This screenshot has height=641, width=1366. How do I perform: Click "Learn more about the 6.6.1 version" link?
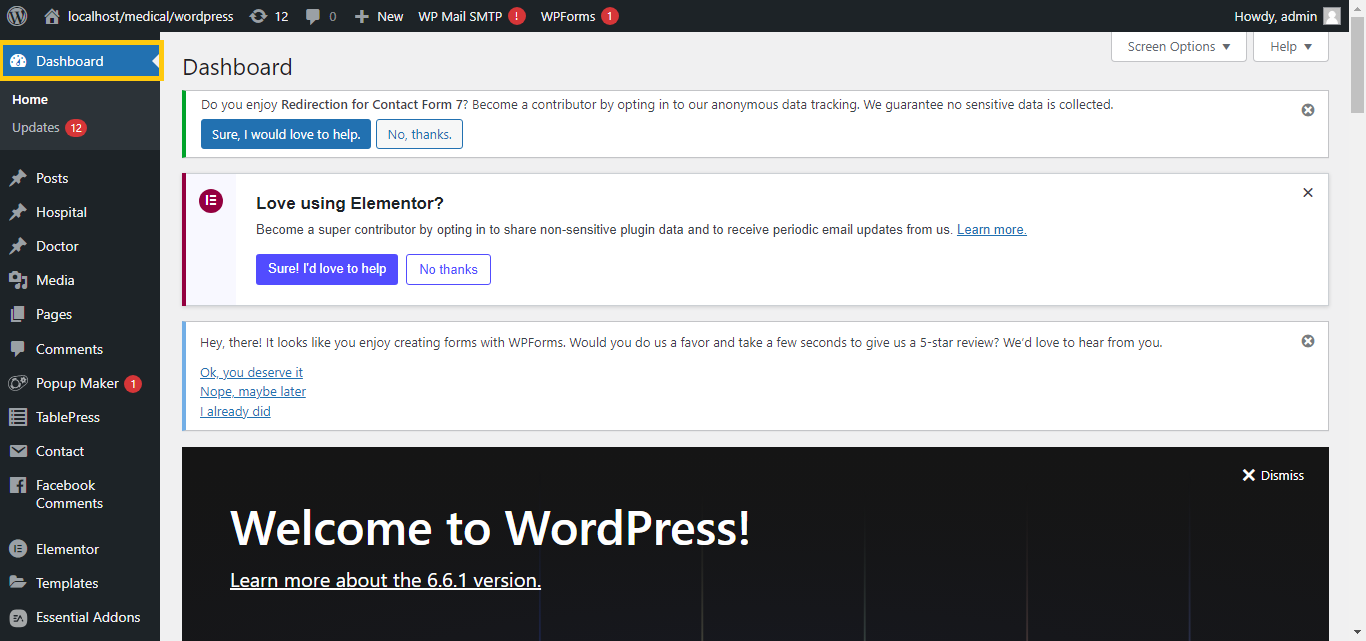[x=385, y=580]
